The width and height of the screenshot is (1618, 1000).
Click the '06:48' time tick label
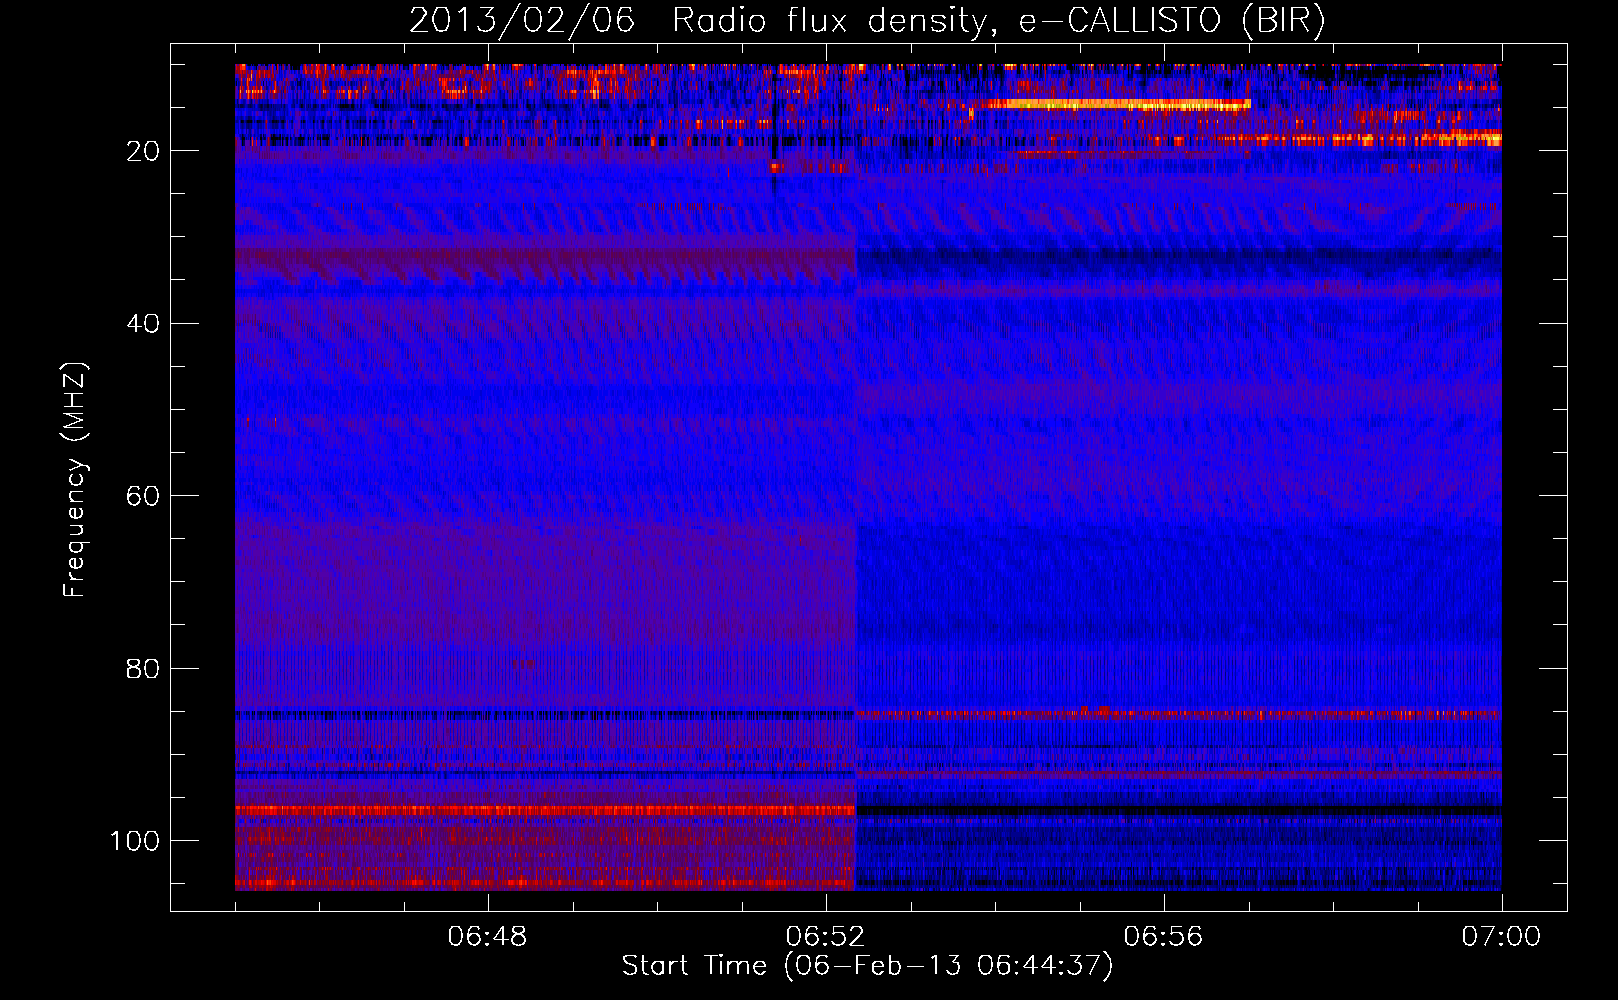tap(488, 937)
